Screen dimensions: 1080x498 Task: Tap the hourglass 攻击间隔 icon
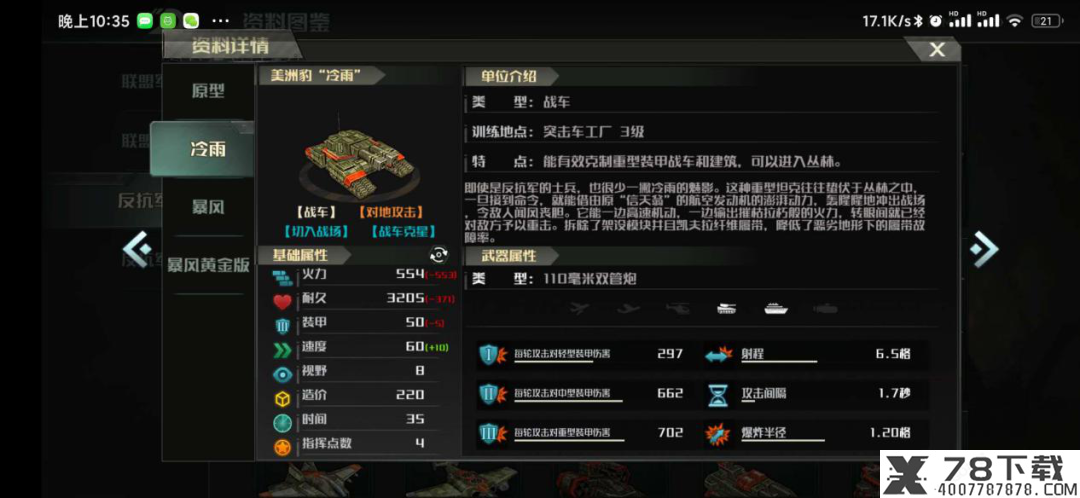click(718, 395)
